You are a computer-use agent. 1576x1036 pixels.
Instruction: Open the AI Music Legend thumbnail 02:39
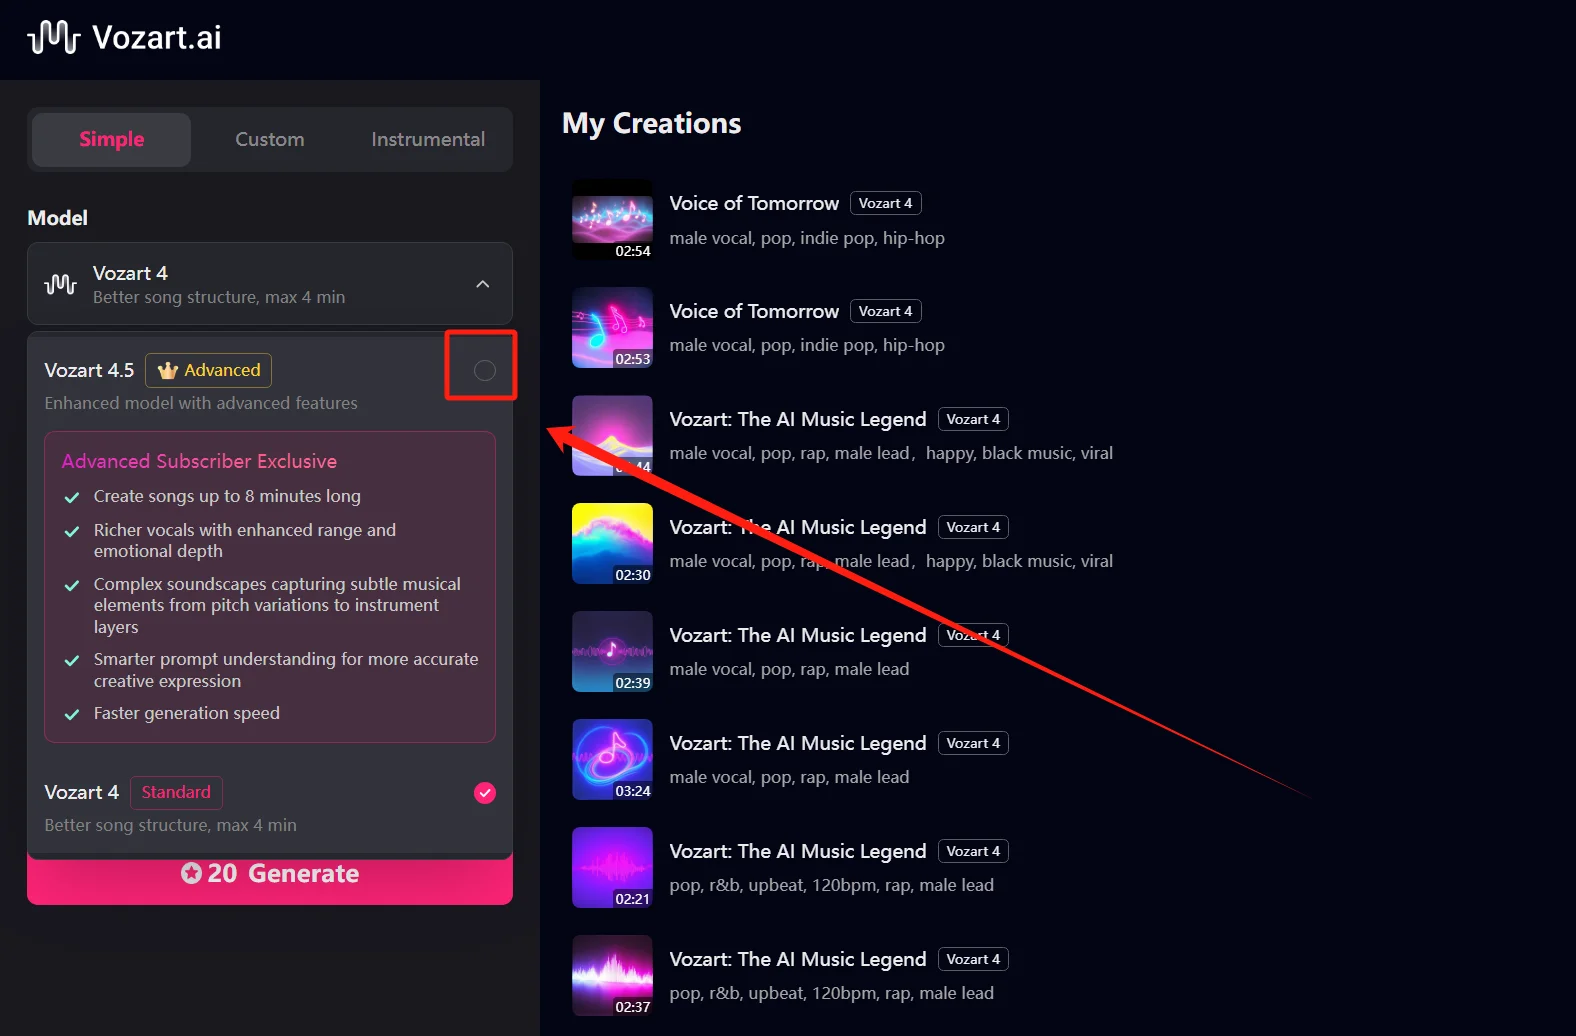tap(612, 652)
